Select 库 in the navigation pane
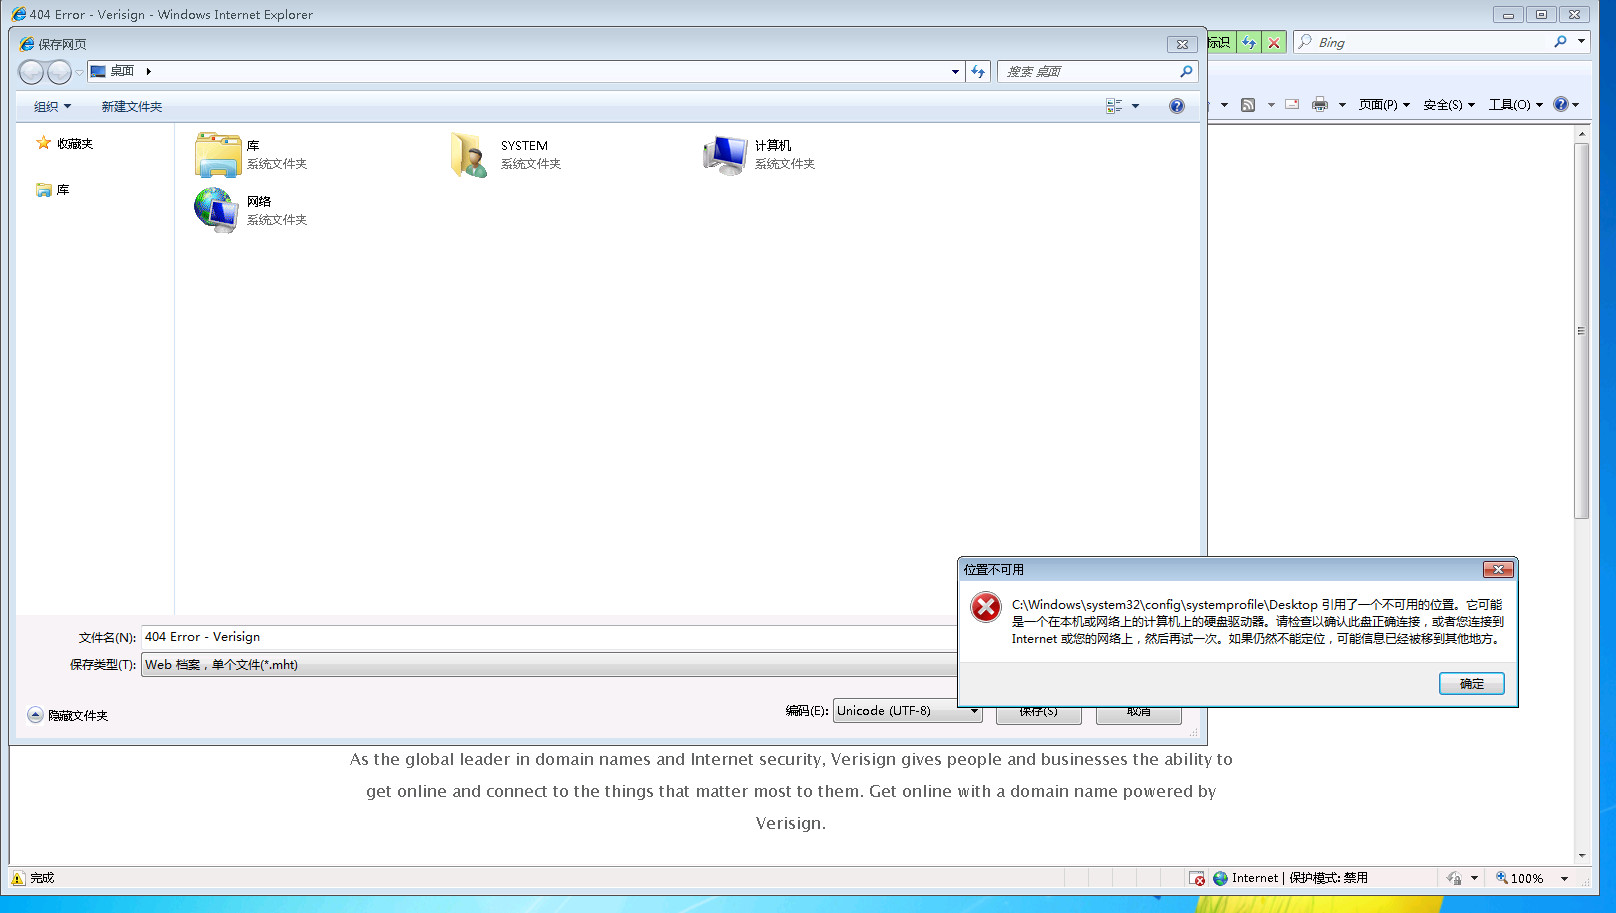This screenshot has height=913, width=1616. pos(53,190)
